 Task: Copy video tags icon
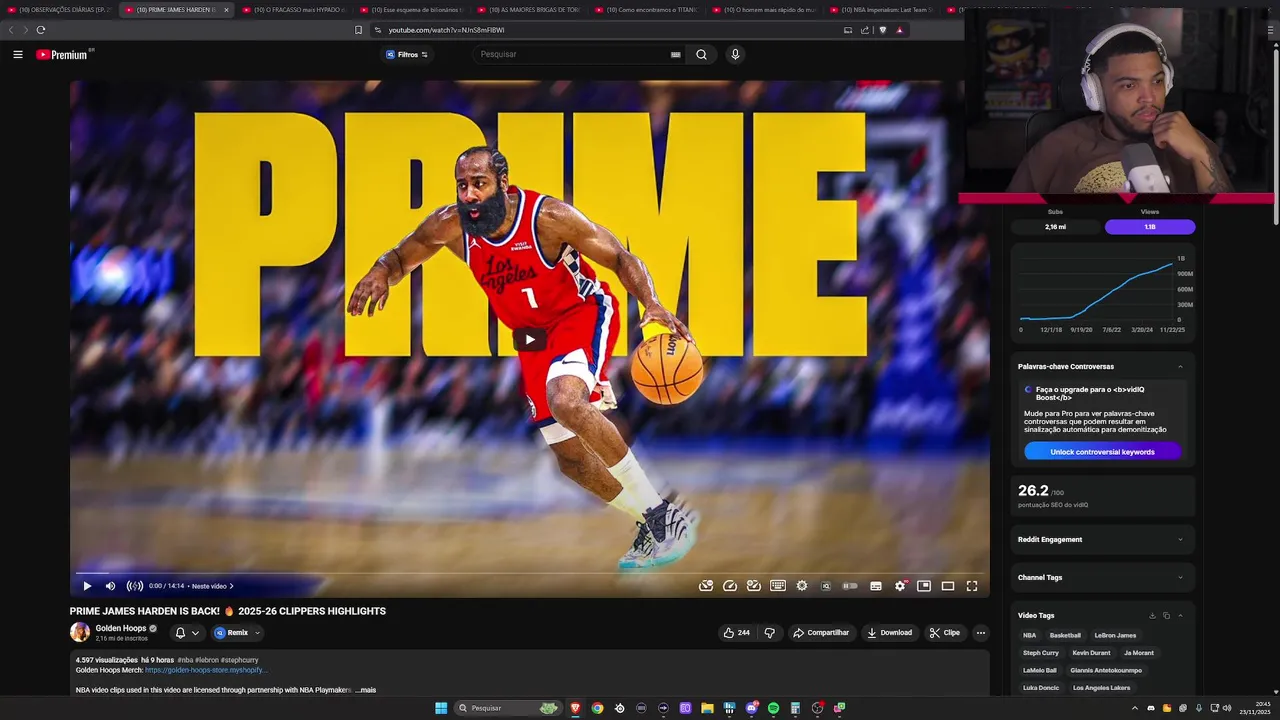(1166, 615)
